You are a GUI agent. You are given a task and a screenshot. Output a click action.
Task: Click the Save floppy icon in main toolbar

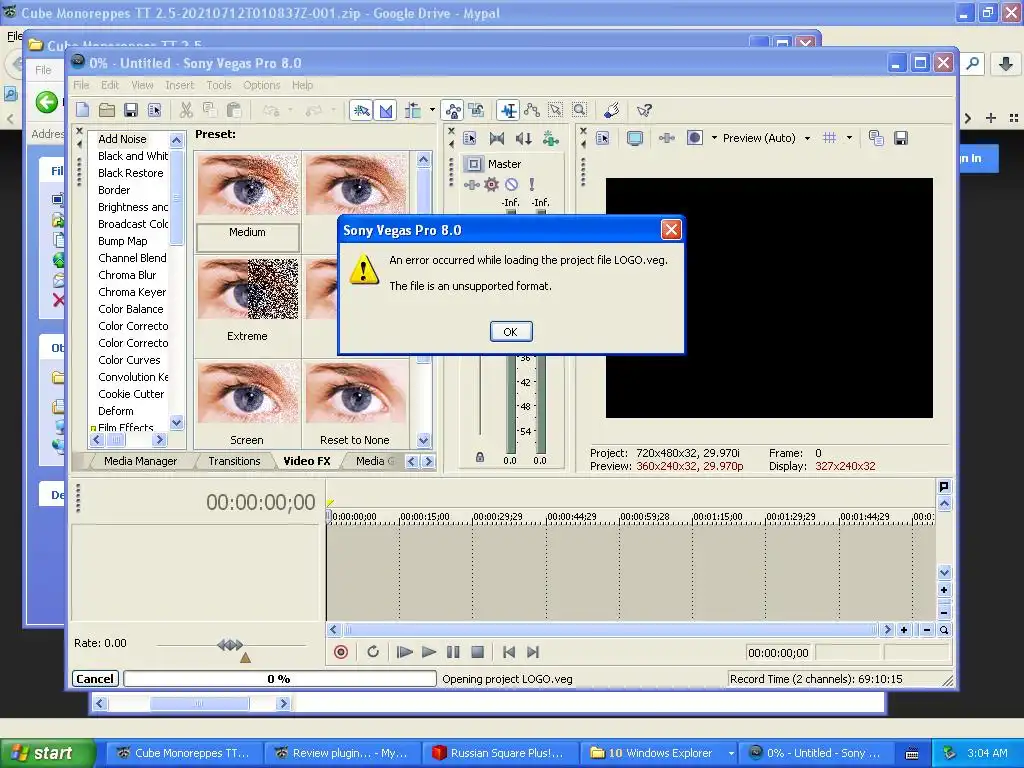point(131,110)
